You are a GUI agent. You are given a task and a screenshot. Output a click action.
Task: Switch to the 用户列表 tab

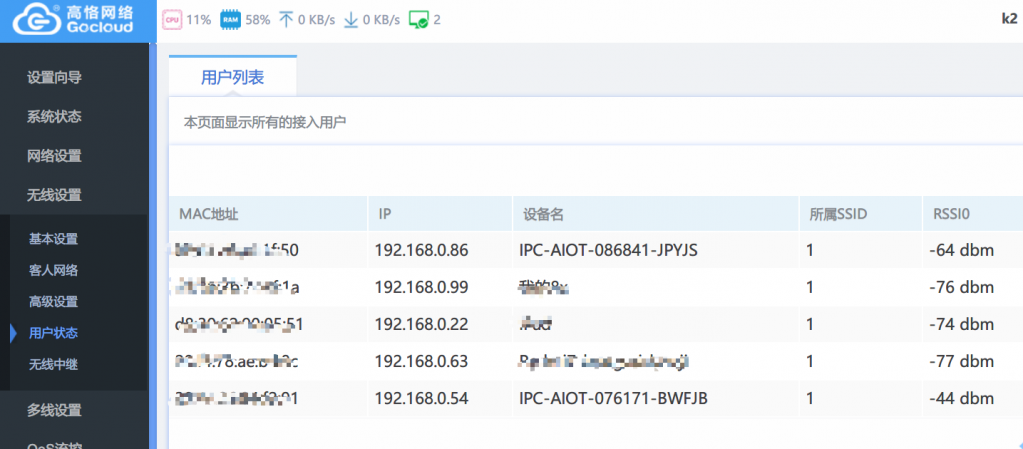tap(232, 76)
